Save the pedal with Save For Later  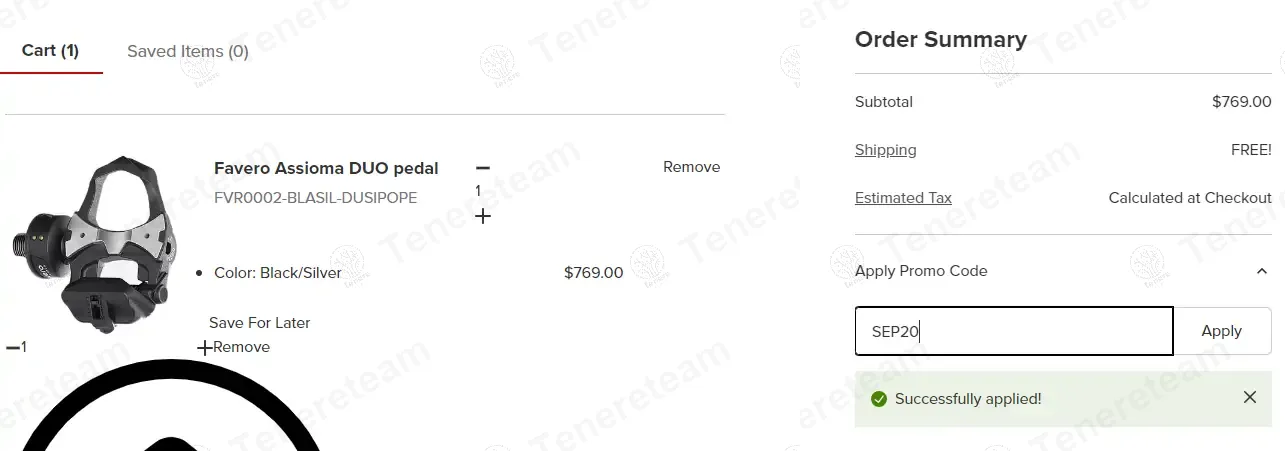pos(260,322)
